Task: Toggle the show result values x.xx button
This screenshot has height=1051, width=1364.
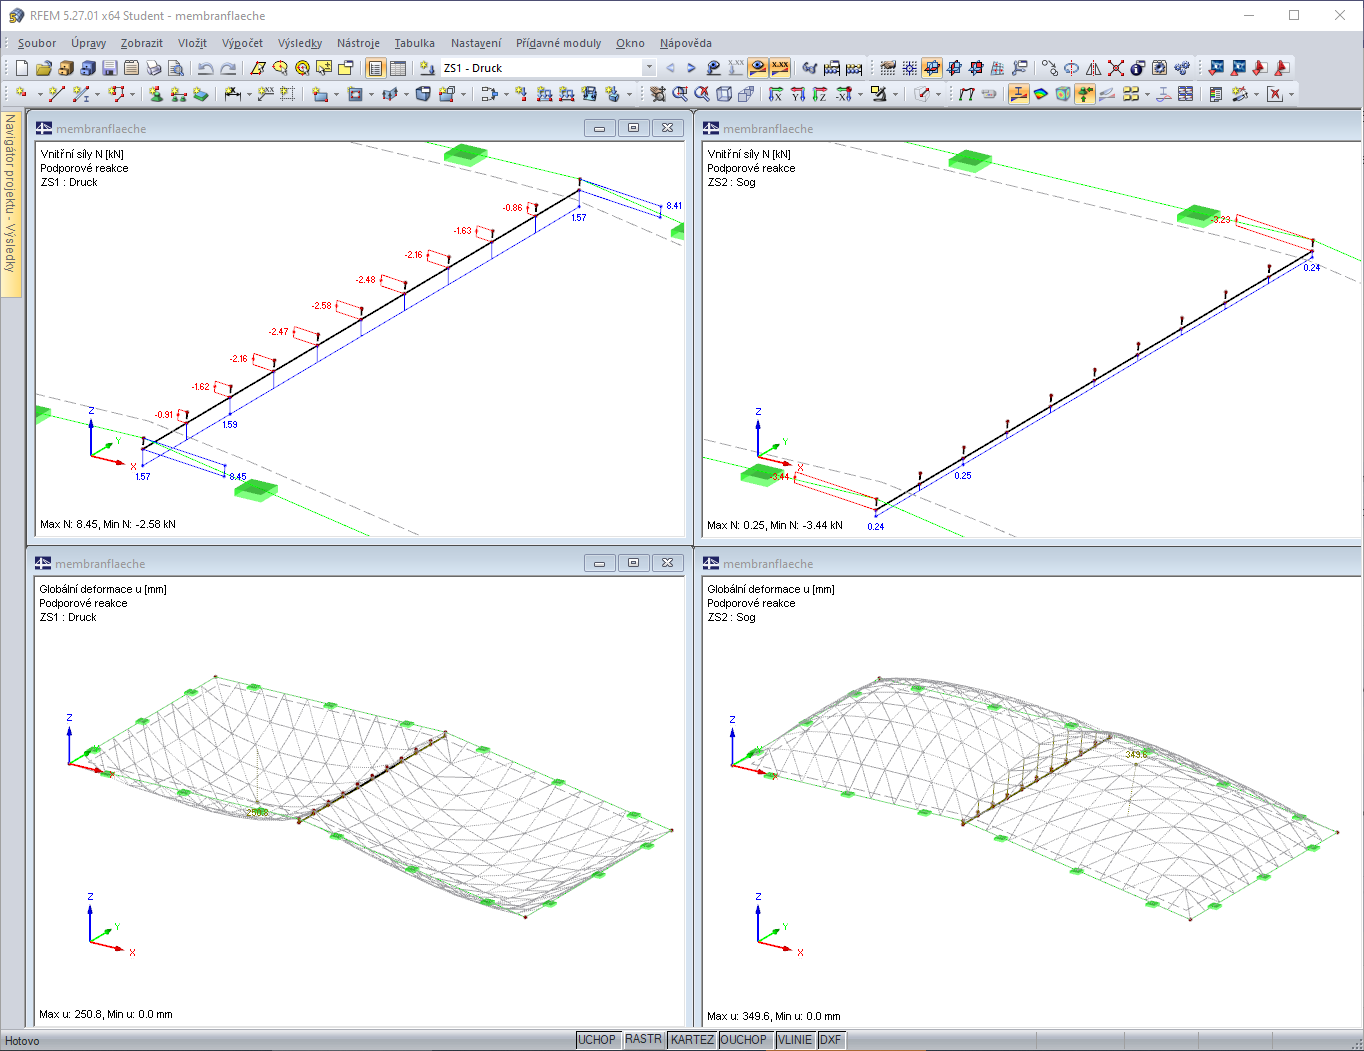Action: pyautogui.click(x=780, y=68)
